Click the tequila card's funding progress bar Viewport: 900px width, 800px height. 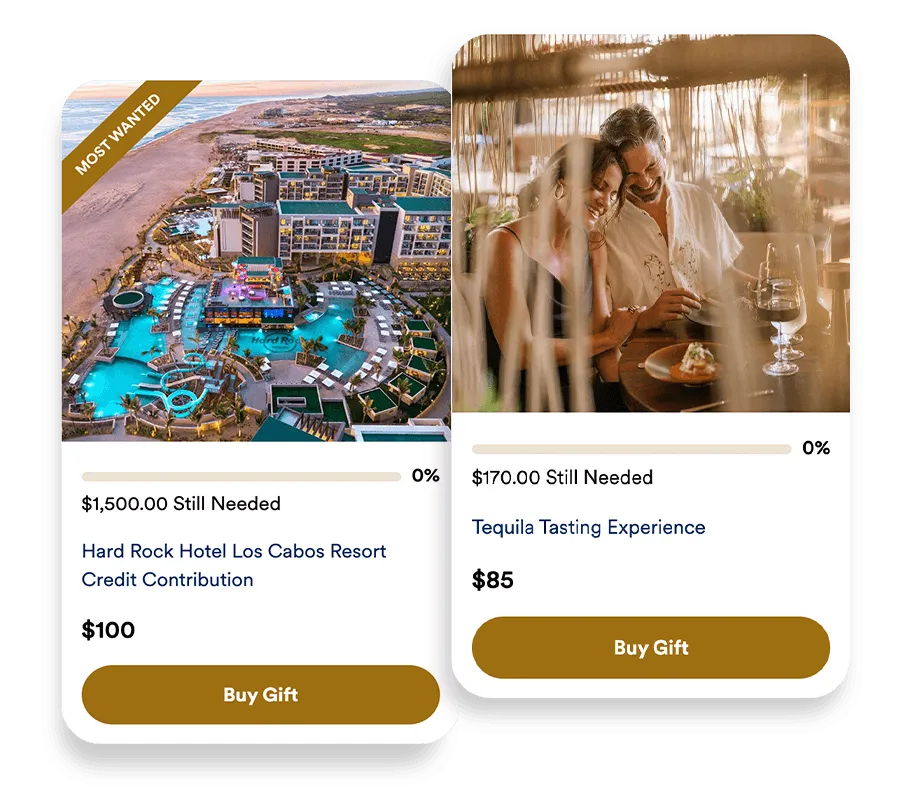(x=631, y=449)
